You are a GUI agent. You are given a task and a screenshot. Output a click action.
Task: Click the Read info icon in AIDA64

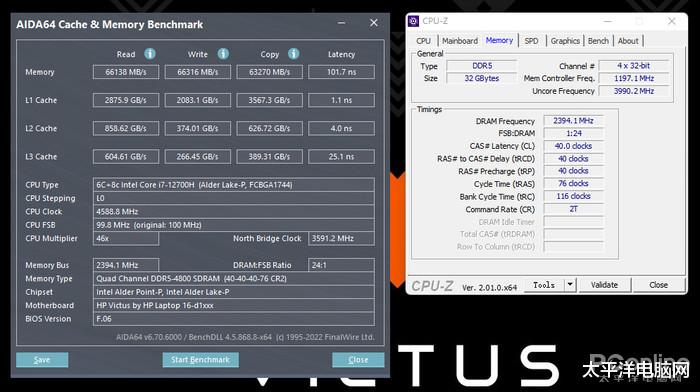click(x=150, y=54)
